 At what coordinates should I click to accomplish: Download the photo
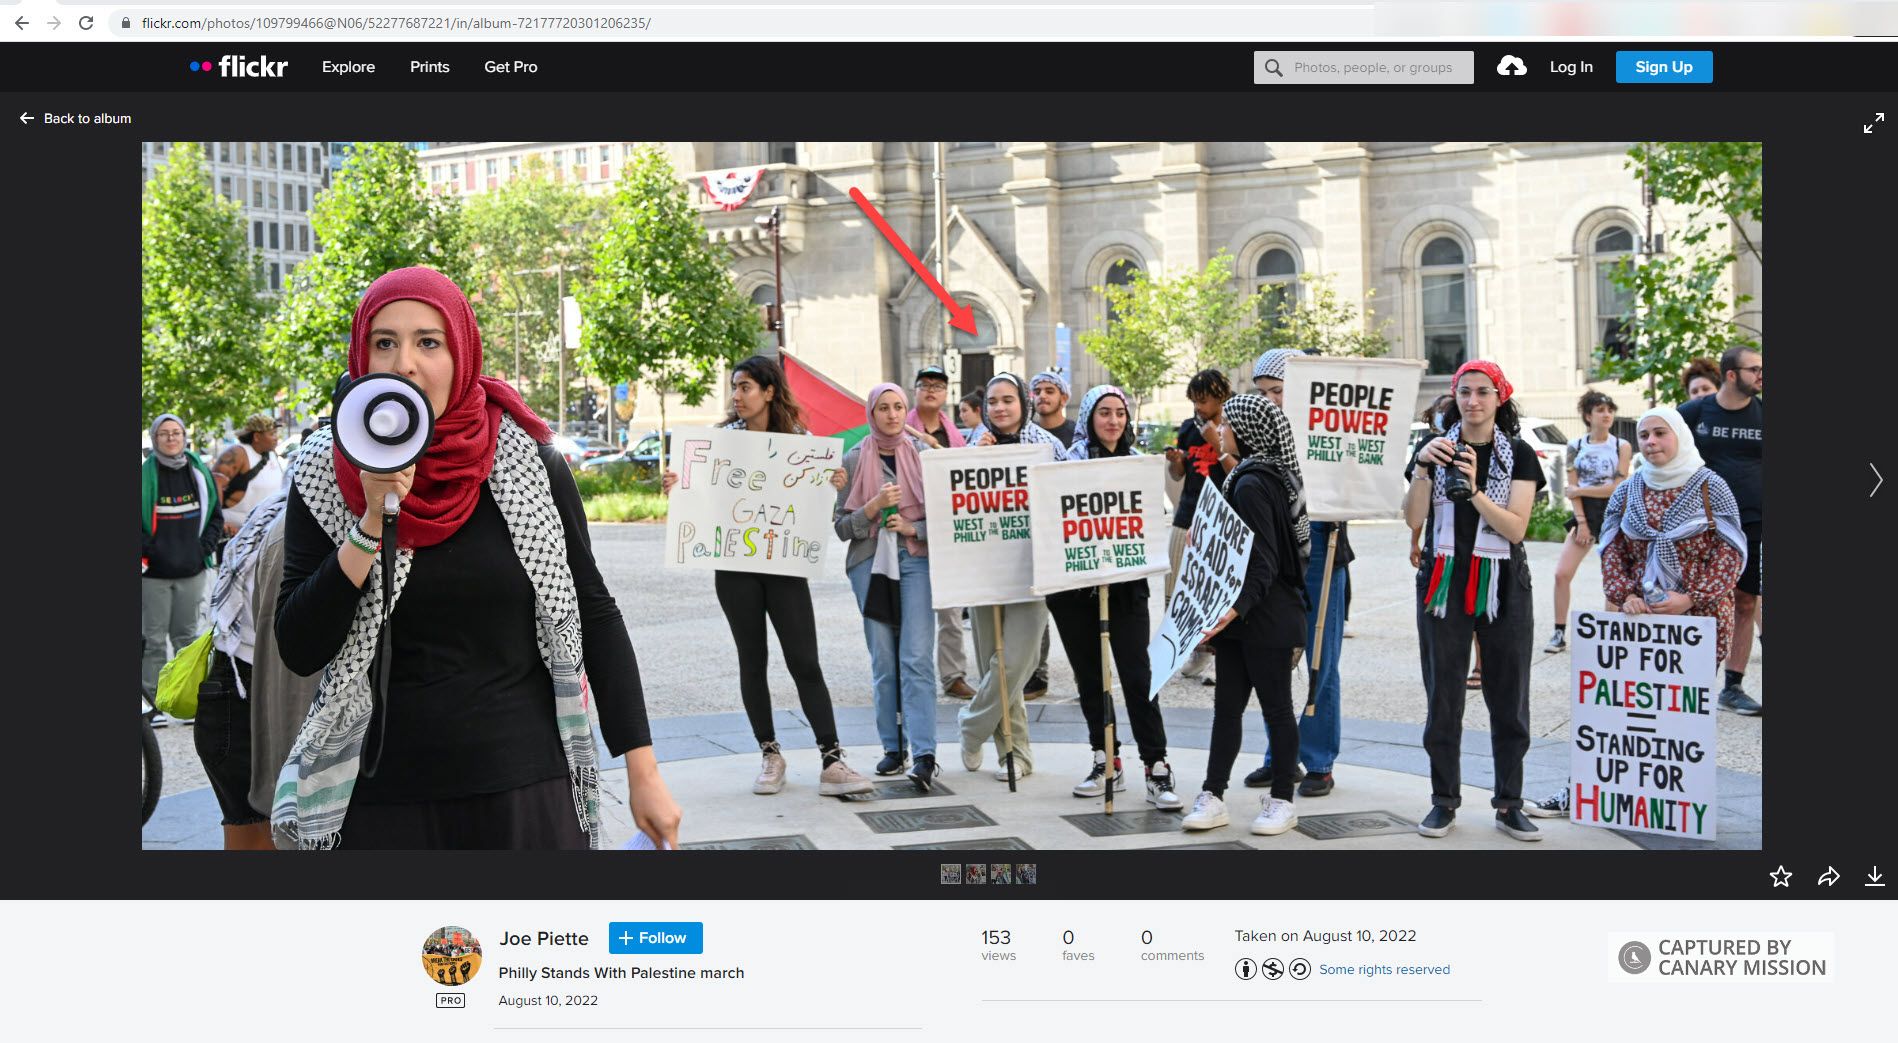coord(1874,877)
